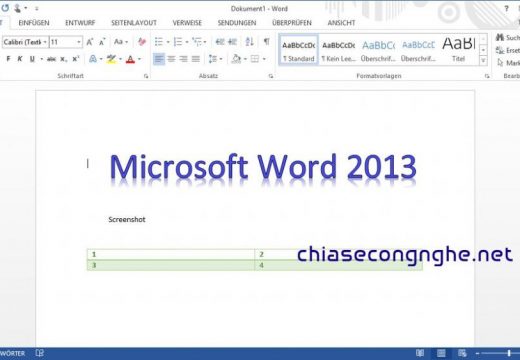The height and width of the screenshot is (360, 520).
Task: Apply the Standard style
Action: pos(298,50)
